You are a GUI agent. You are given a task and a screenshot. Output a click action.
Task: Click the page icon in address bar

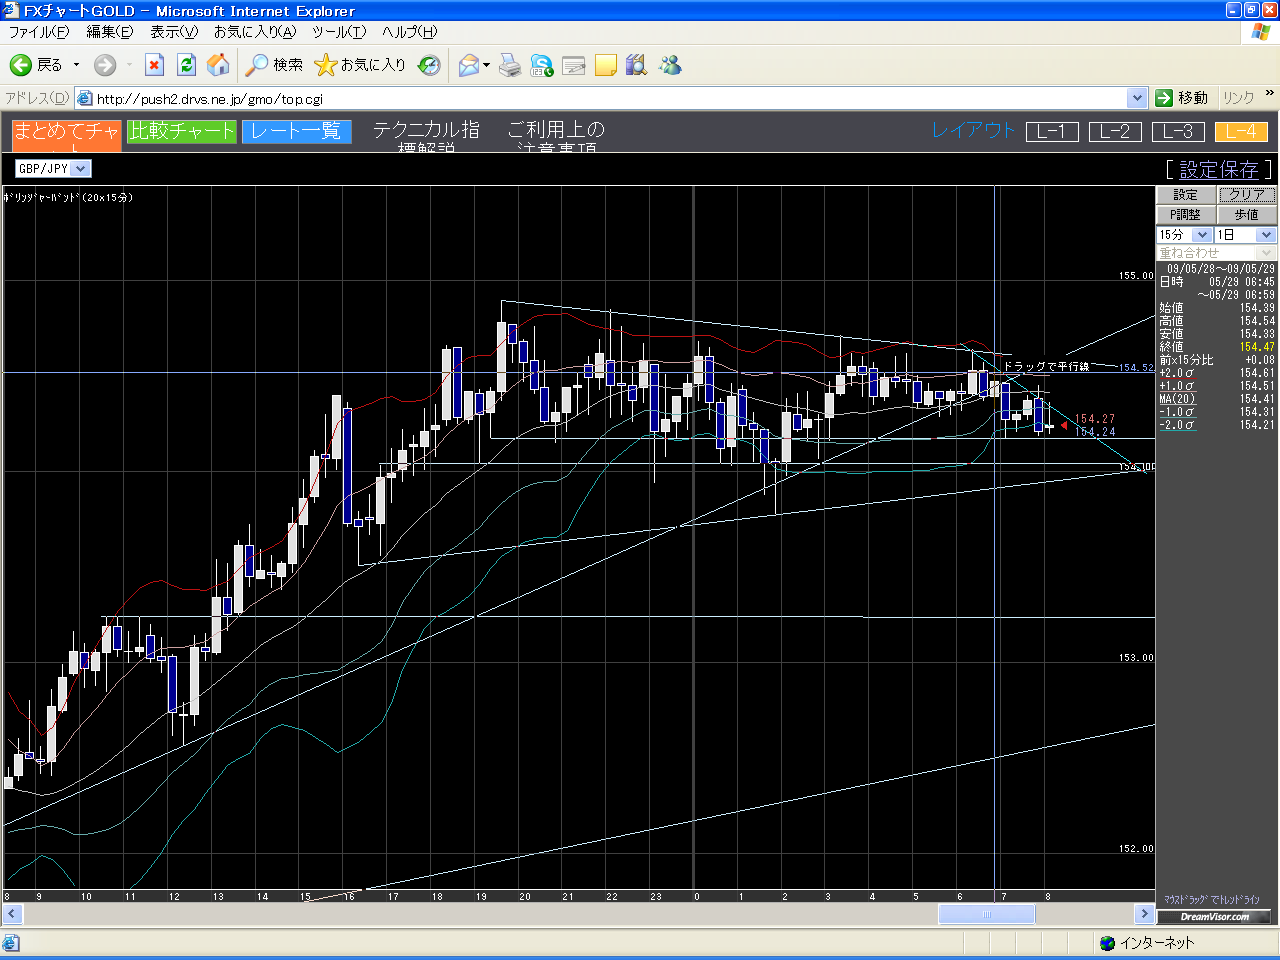[x=85, y=98]
